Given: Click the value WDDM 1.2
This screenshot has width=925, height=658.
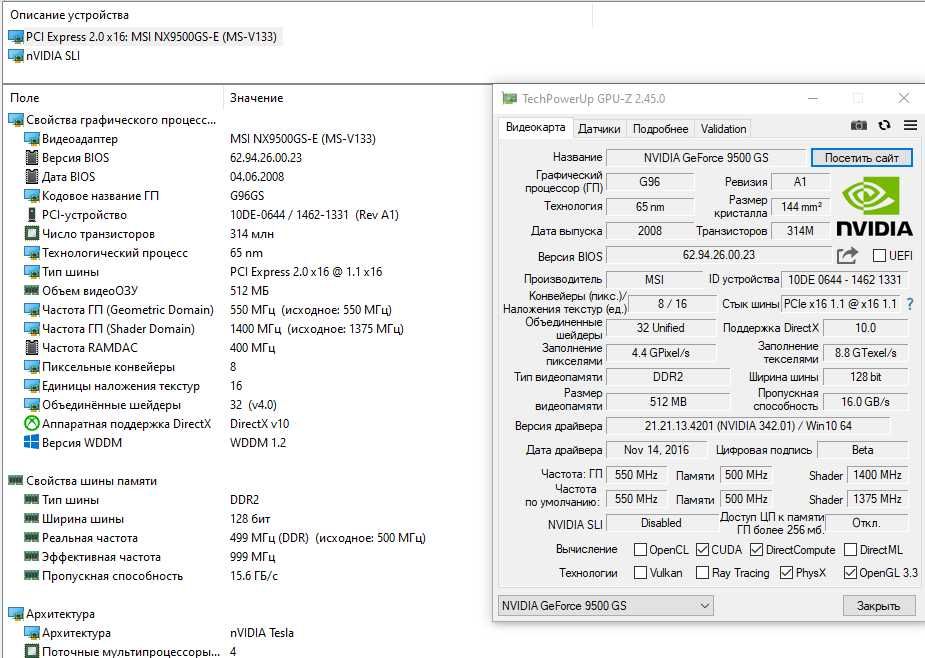Looking at the screenshot, I should 258,443.
